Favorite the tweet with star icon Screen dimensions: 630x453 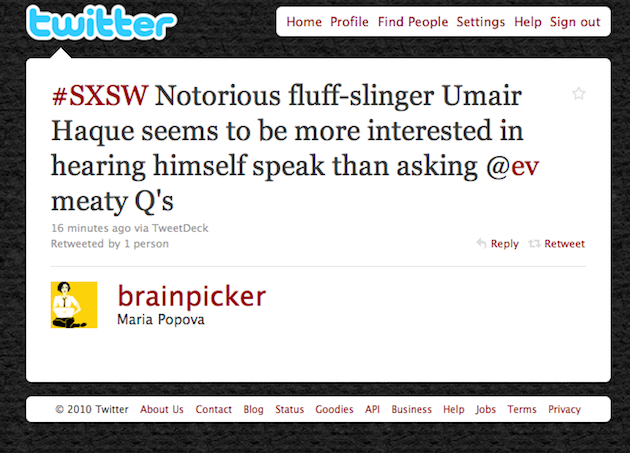point(579,93)
